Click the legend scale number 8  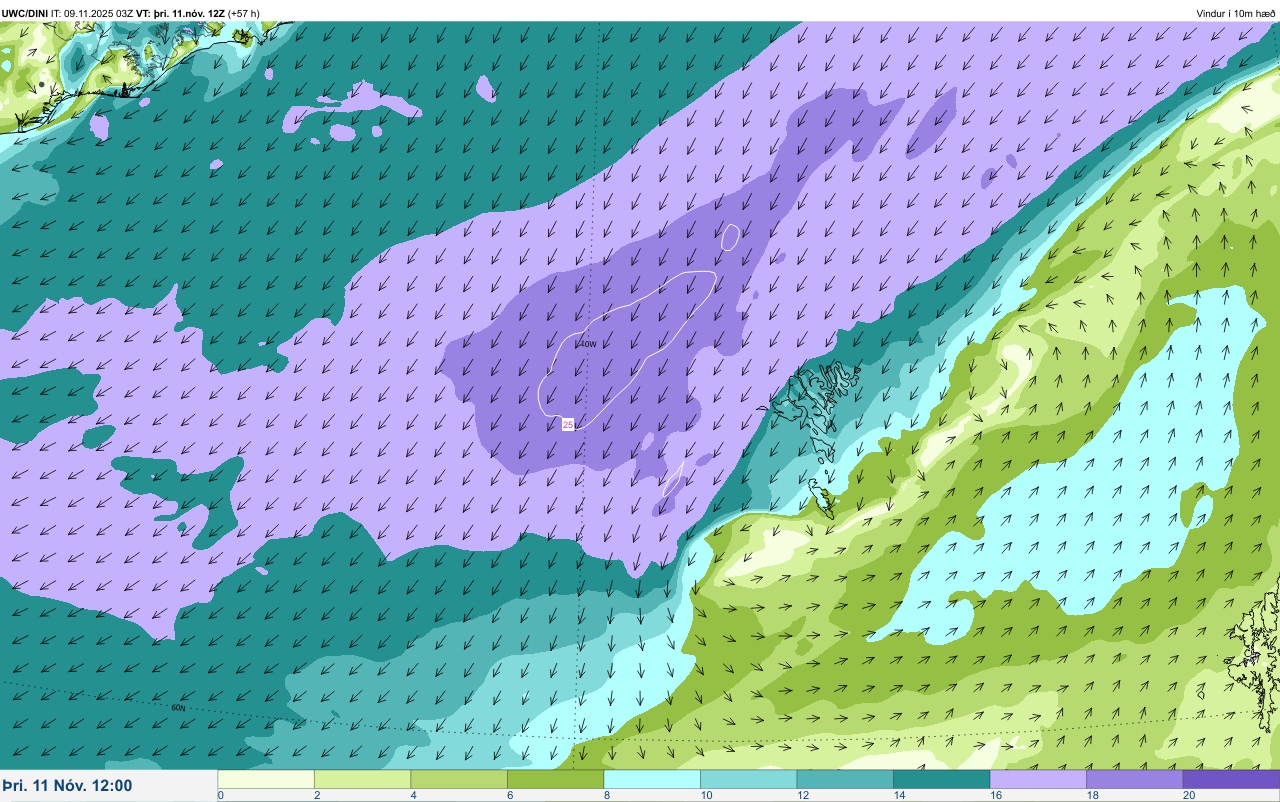tap(606, 795)
